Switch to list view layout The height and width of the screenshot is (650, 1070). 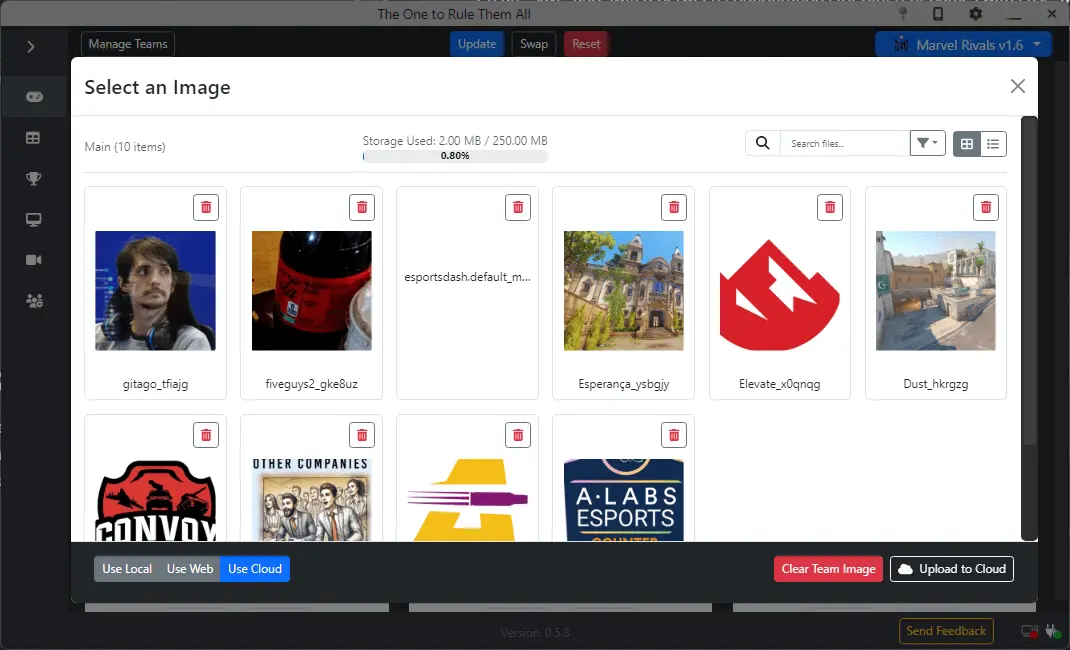993,144
